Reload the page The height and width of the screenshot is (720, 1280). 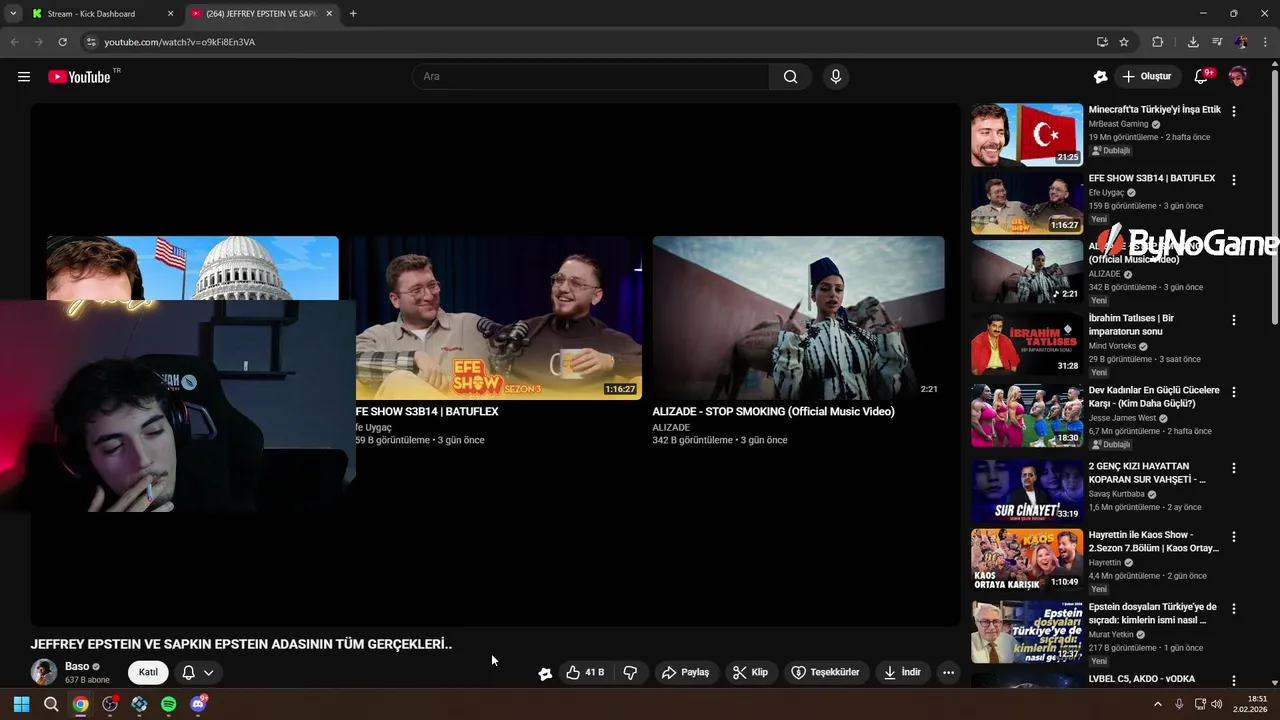[62, 42]
